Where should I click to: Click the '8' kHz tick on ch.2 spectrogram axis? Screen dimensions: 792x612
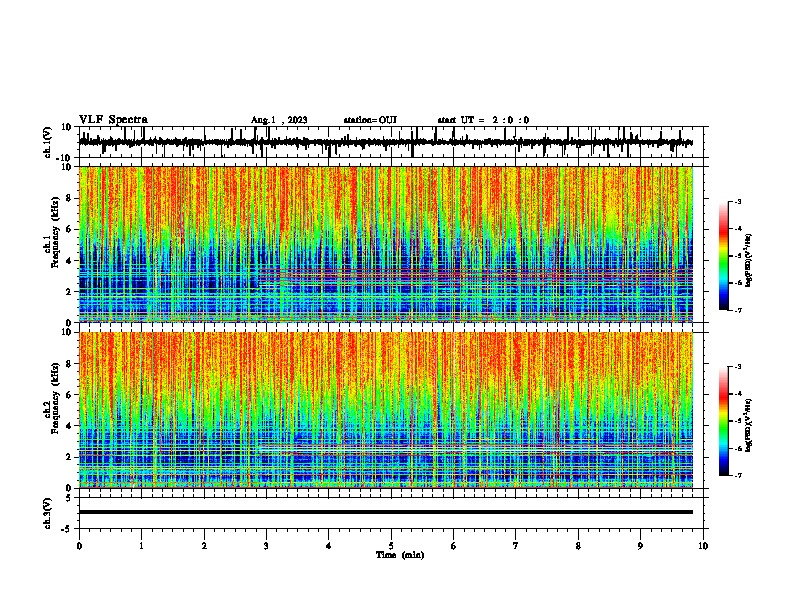(x=69, y=364)
